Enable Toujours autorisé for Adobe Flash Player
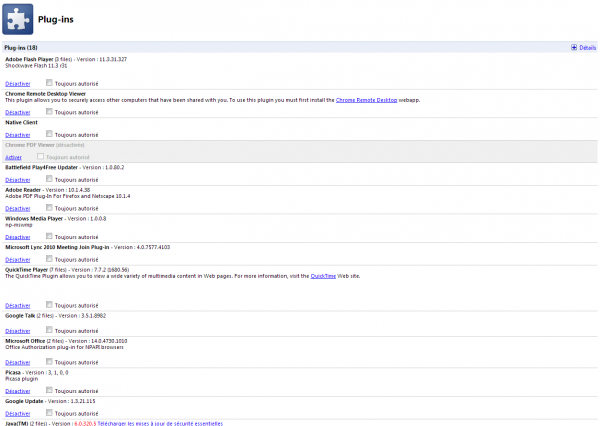The image size is (600, 426). (49, 82)
